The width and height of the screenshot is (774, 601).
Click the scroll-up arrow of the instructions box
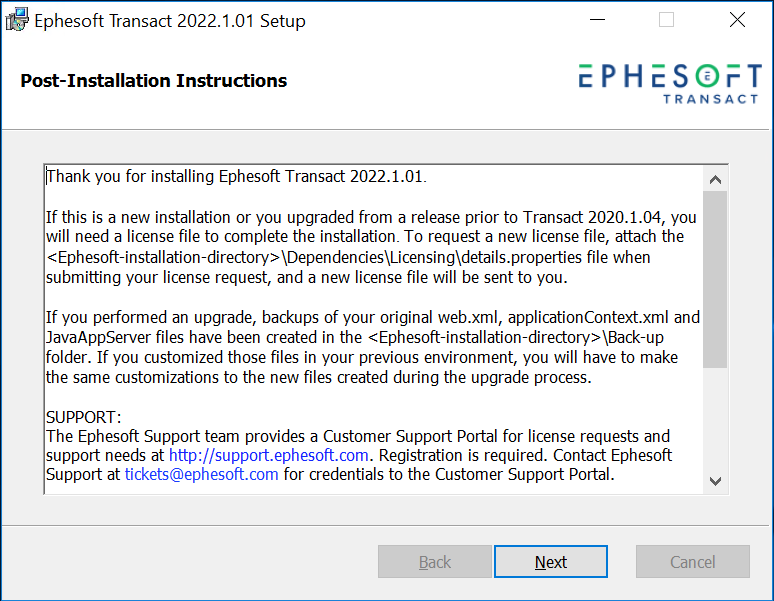[x=715, y=180]
